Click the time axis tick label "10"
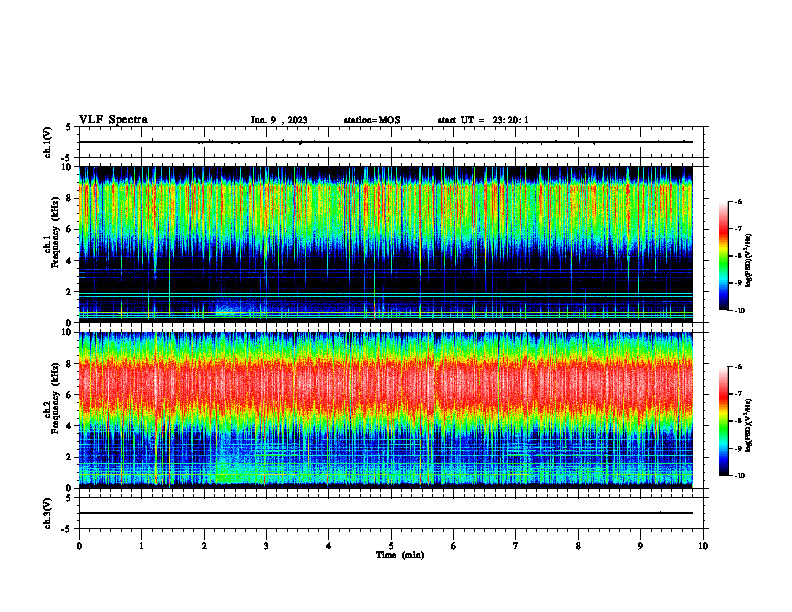This screenshot has height=612, width=792. click(x=703, y=546)
